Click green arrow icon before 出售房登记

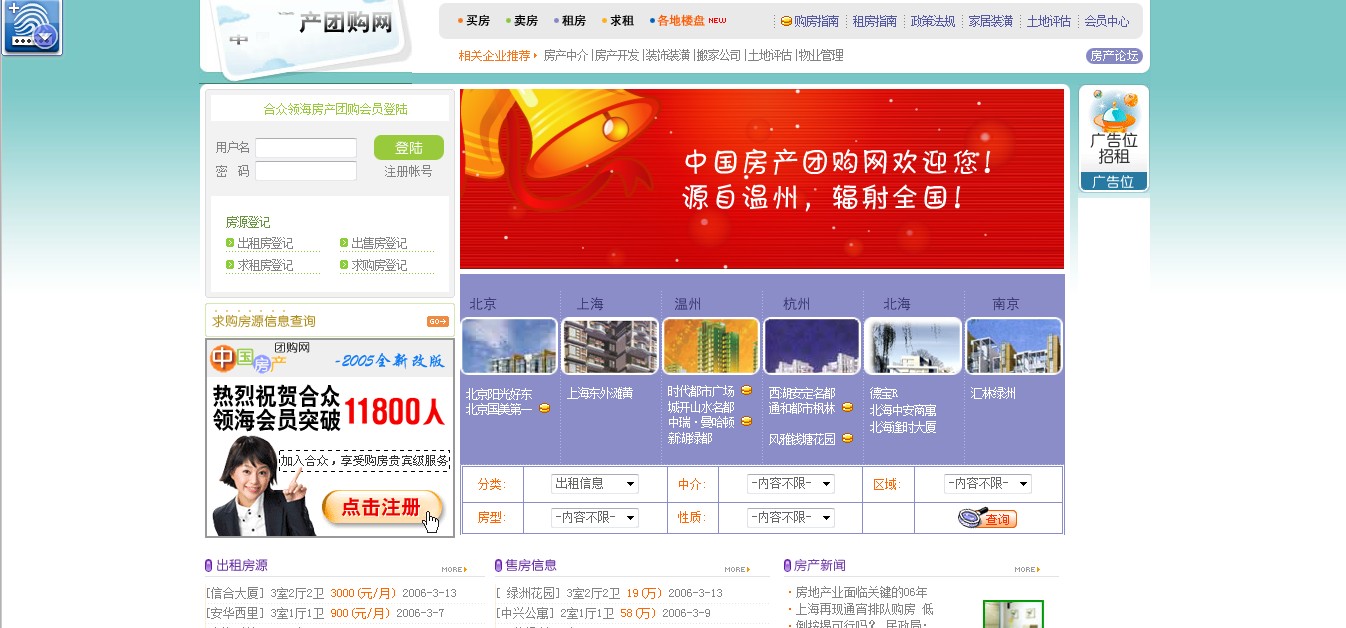344,243
